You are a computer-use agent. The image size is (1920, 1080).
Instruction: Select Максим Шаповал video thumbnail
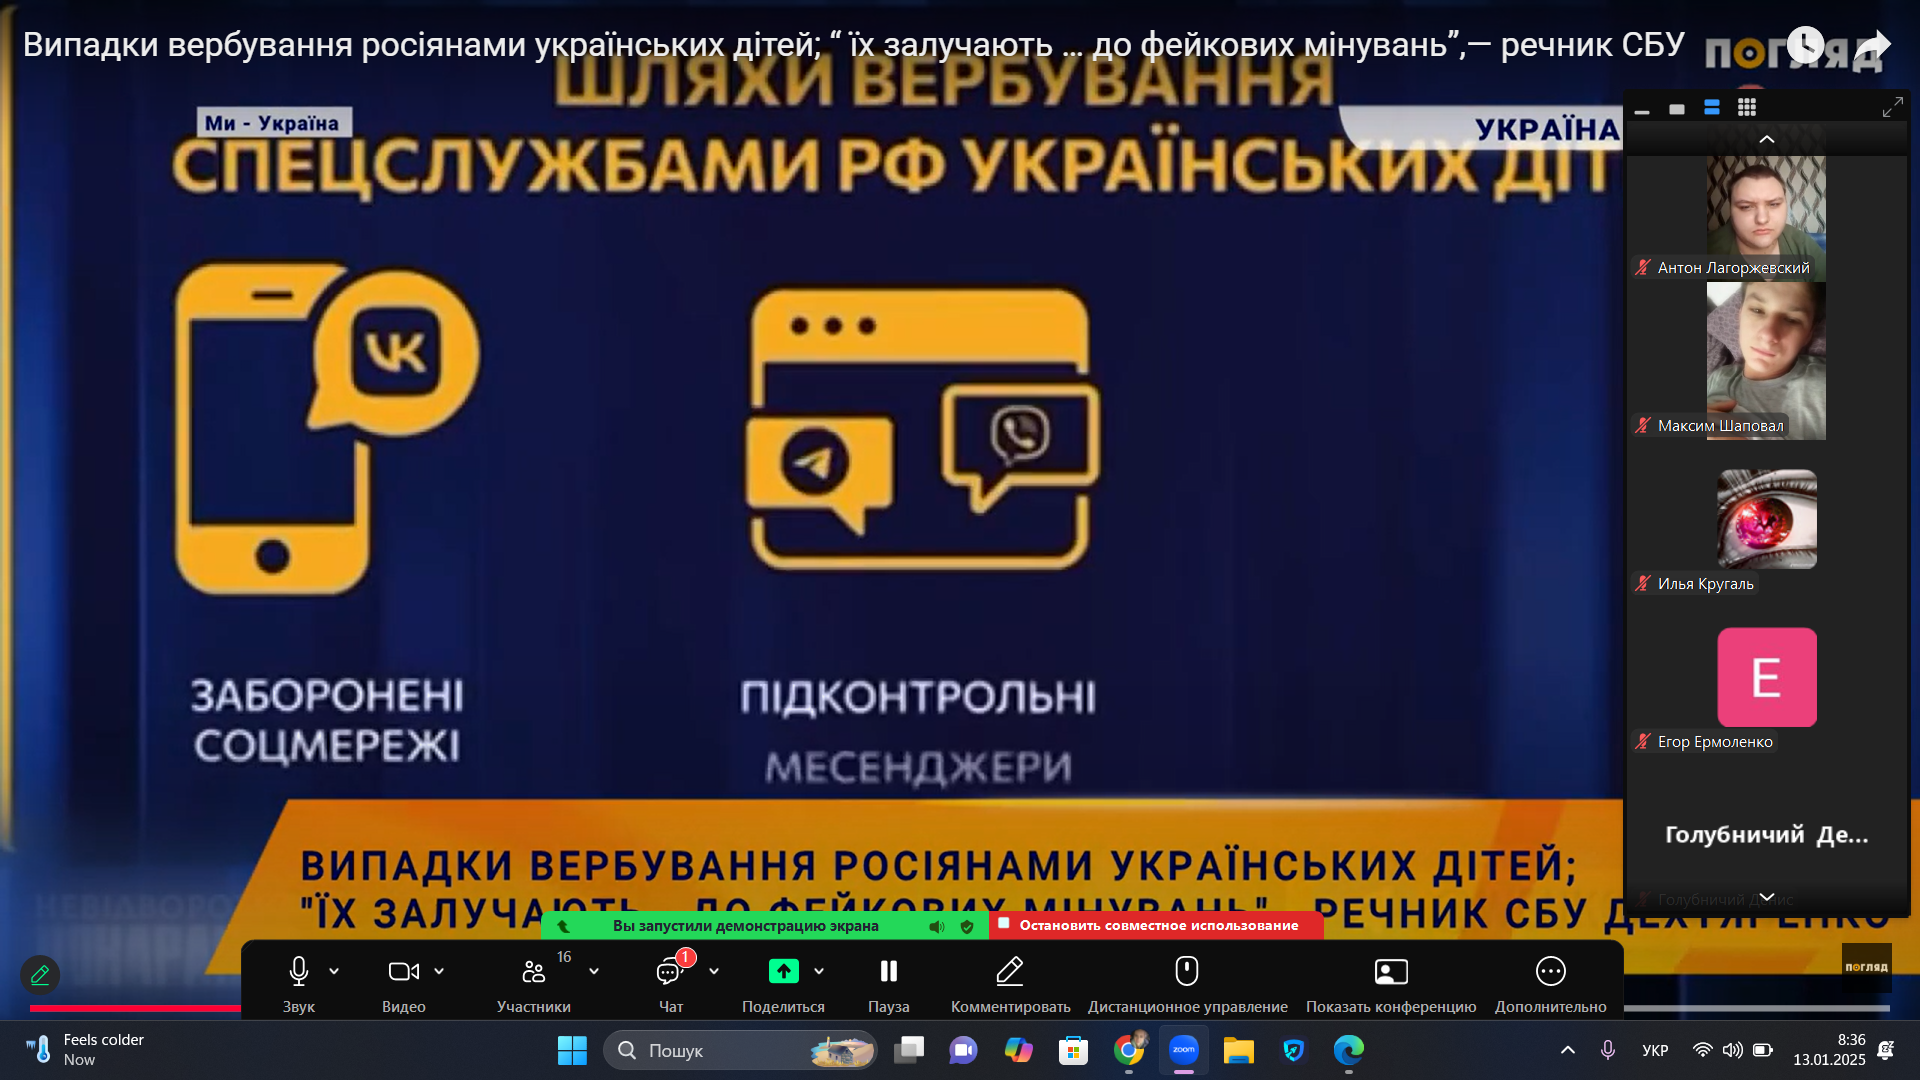click(1766, 361)
